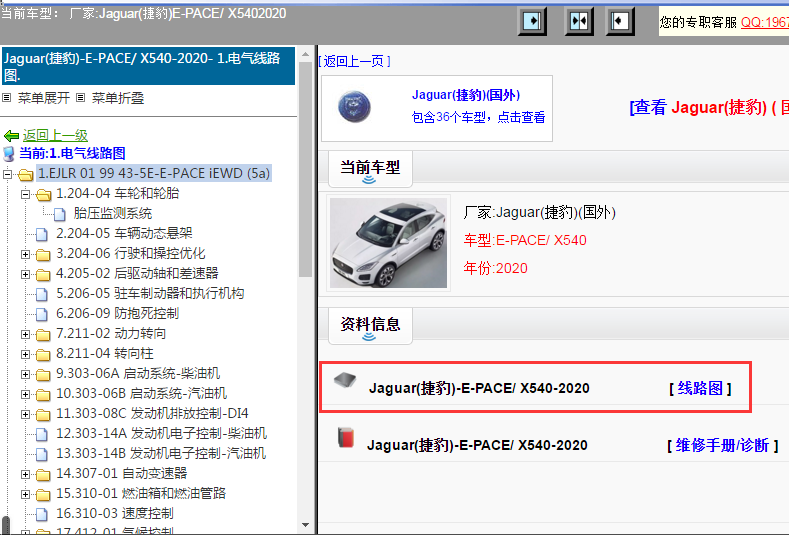Select the 胎压监测系统 tree item
789x535 pixels.
113,213
